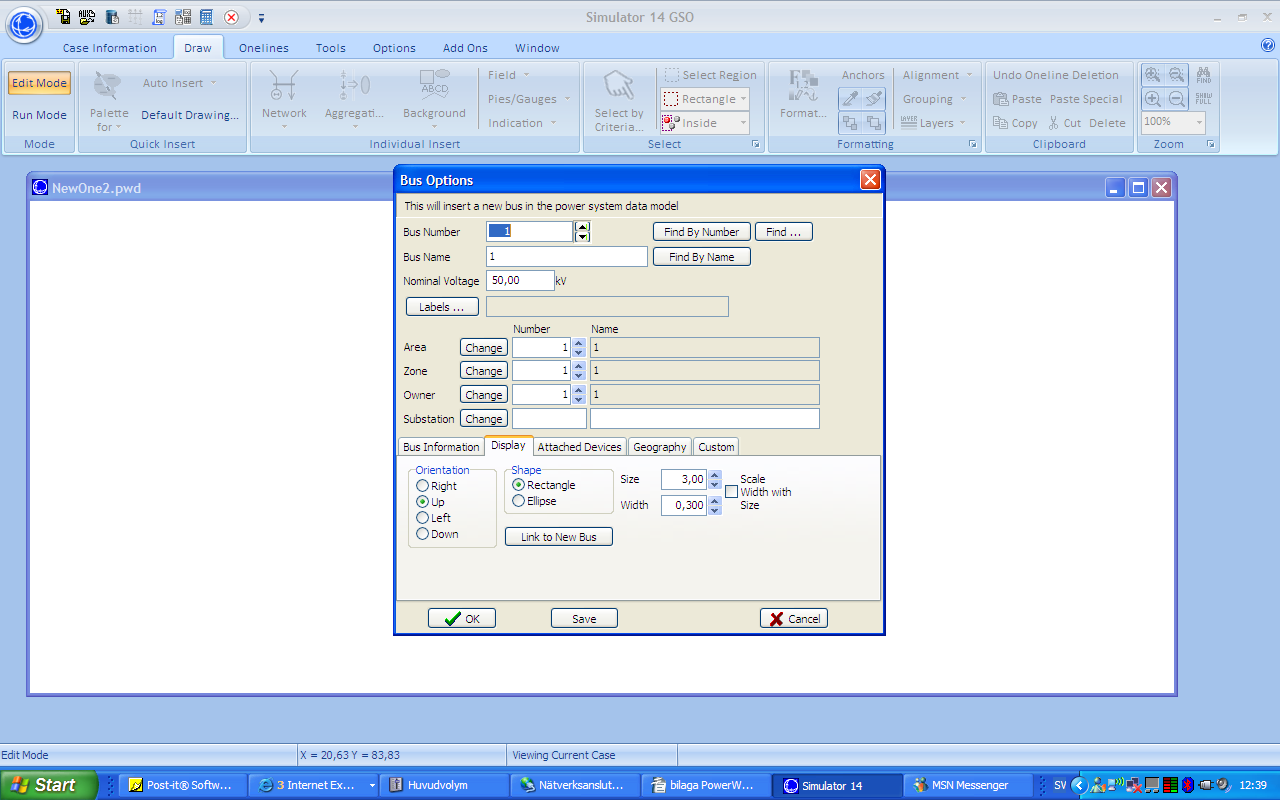Click the Labels ... button
The height and width of the screenshot is (800, 1280).
click(x=442, y=307)
